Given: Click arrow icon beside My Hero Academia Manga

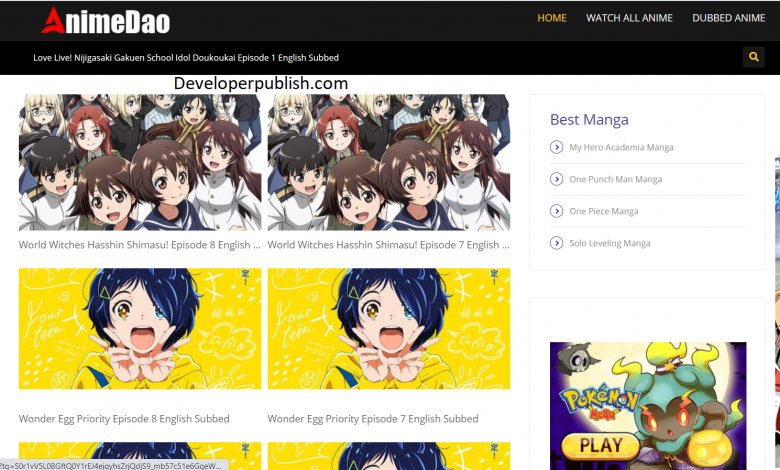Looking at the screenshot, I should coord(556,147).
